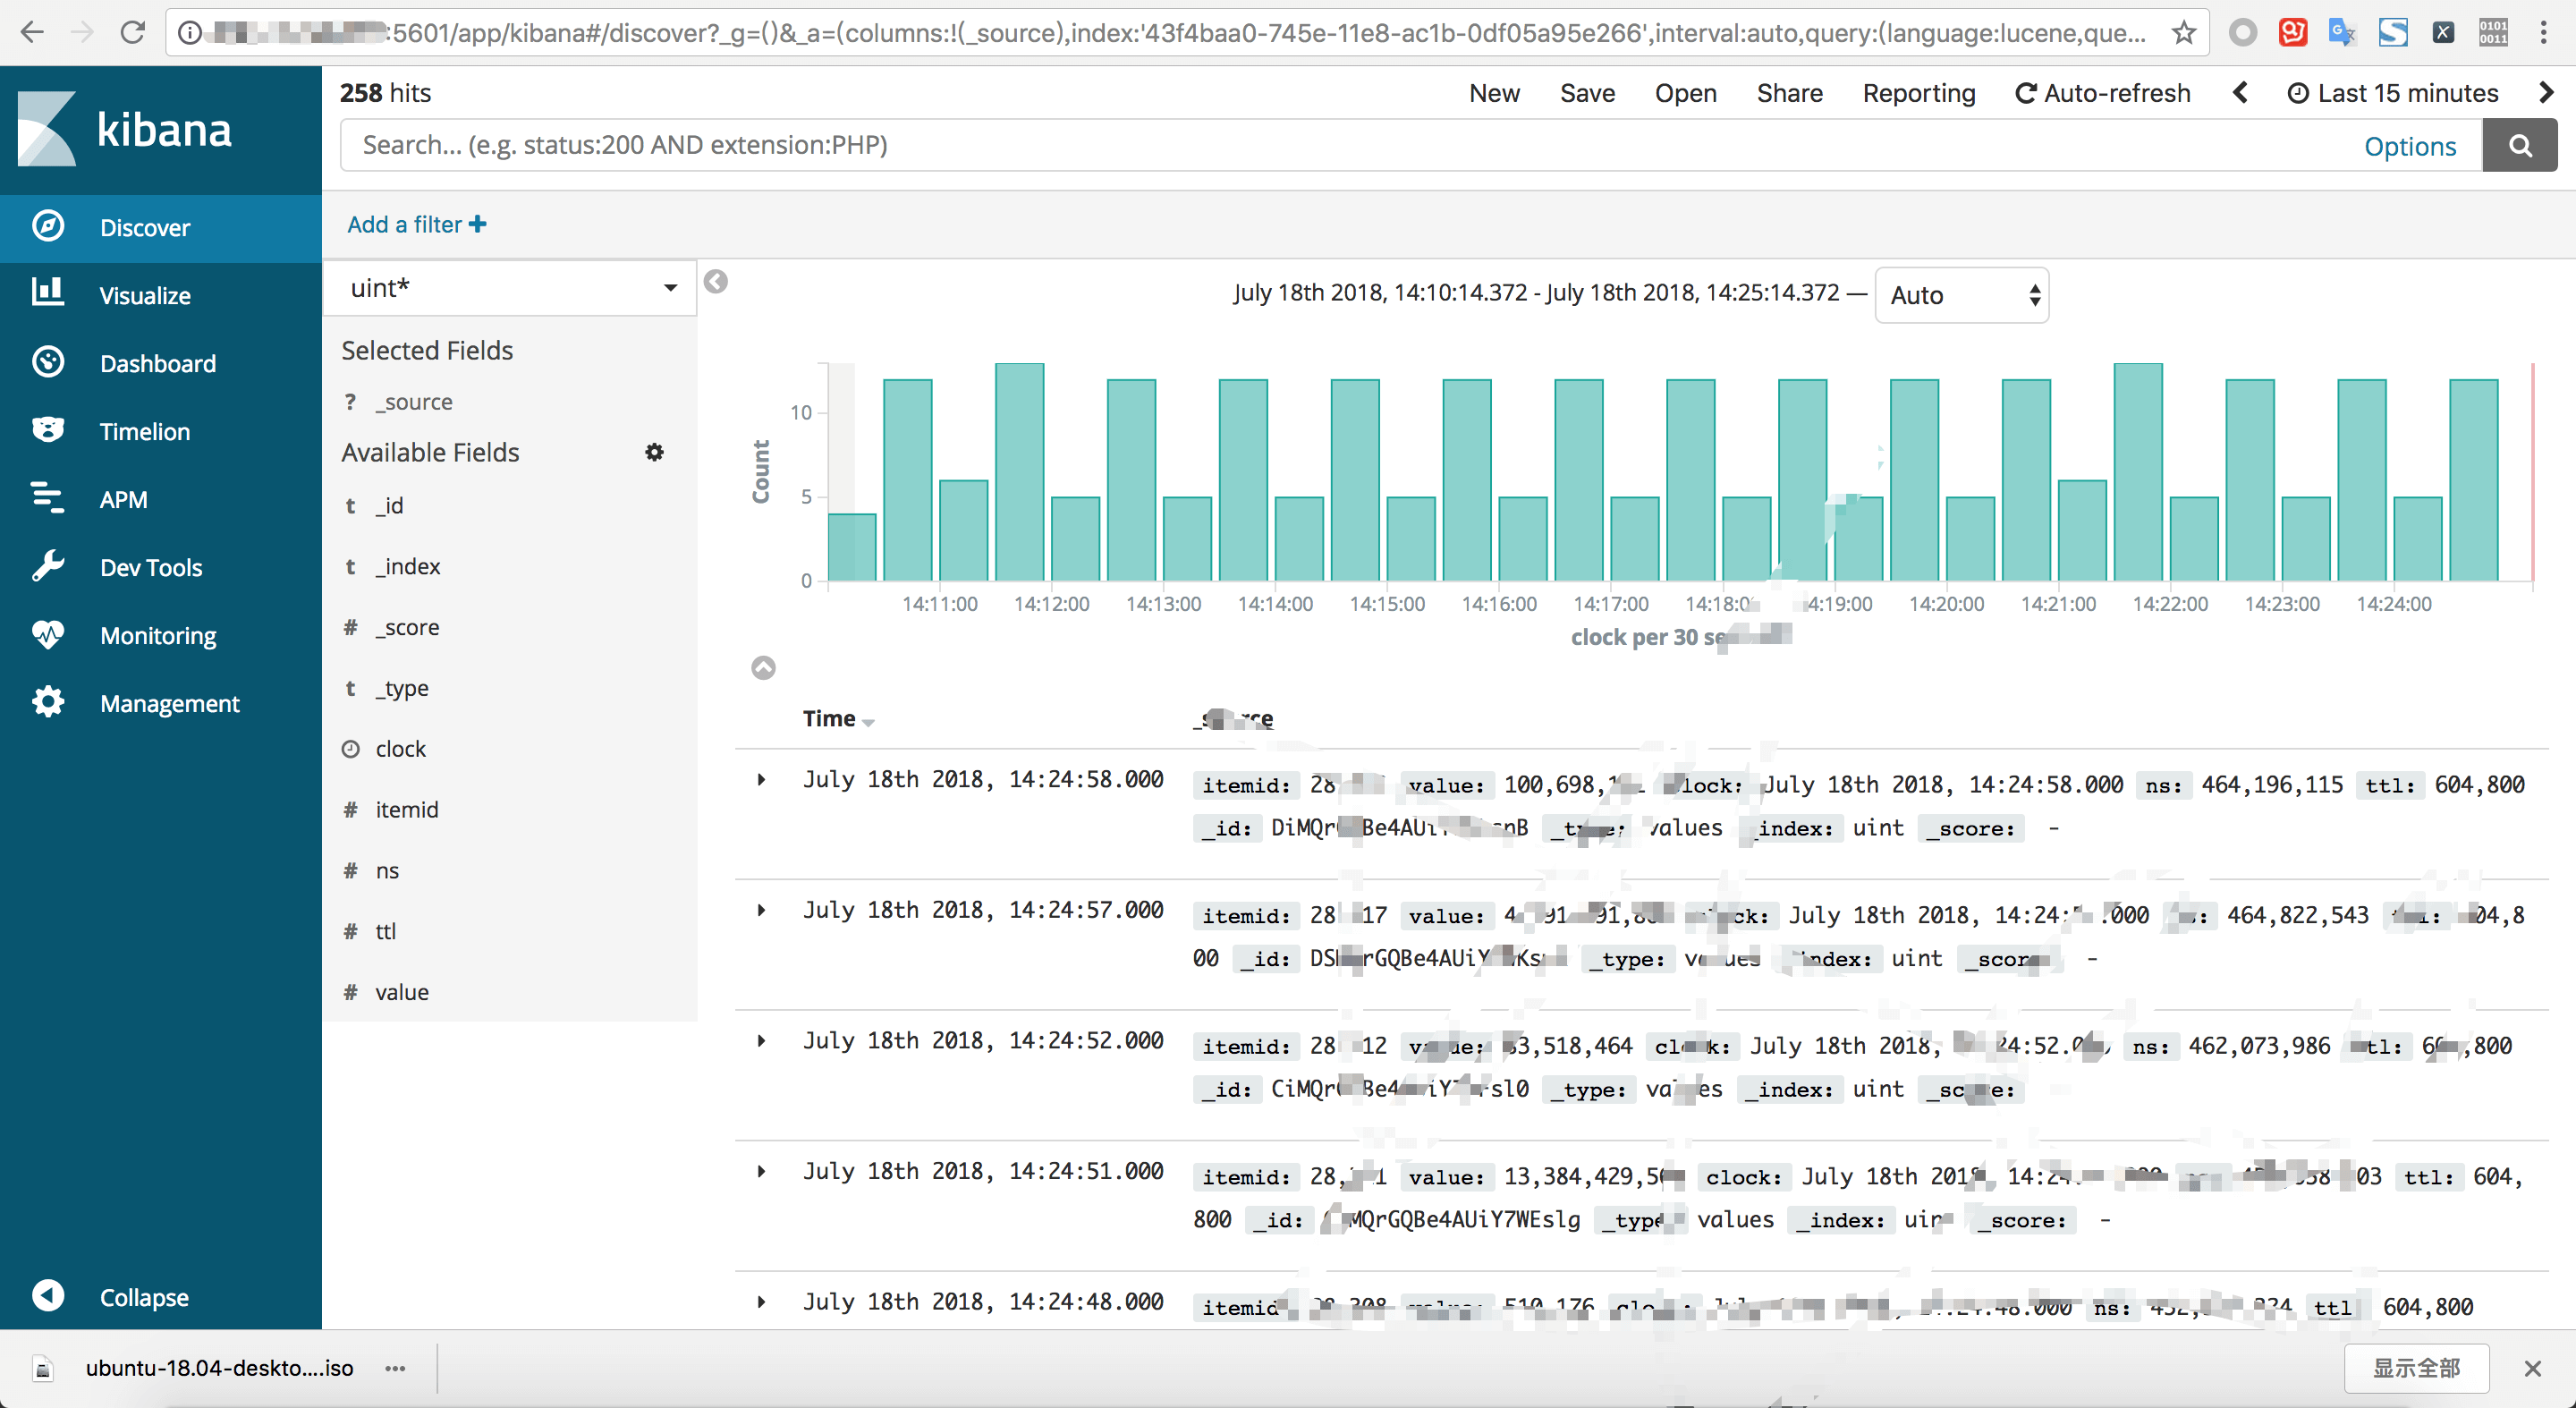Open the browser three-dot menu
Image resolution: width=2576 pixels, height=1408 pixels.
[2544, 33]
